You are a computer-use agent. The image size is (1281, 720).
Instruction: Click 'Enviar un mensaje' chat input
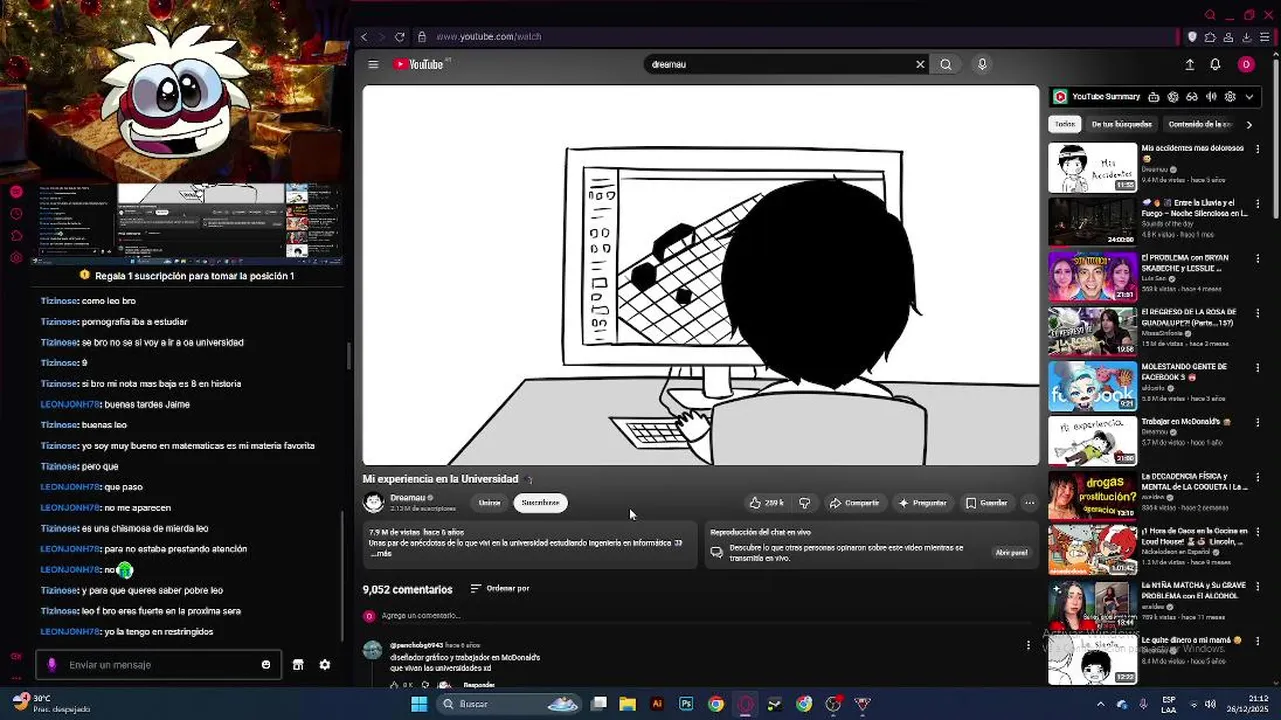[160, 665]
